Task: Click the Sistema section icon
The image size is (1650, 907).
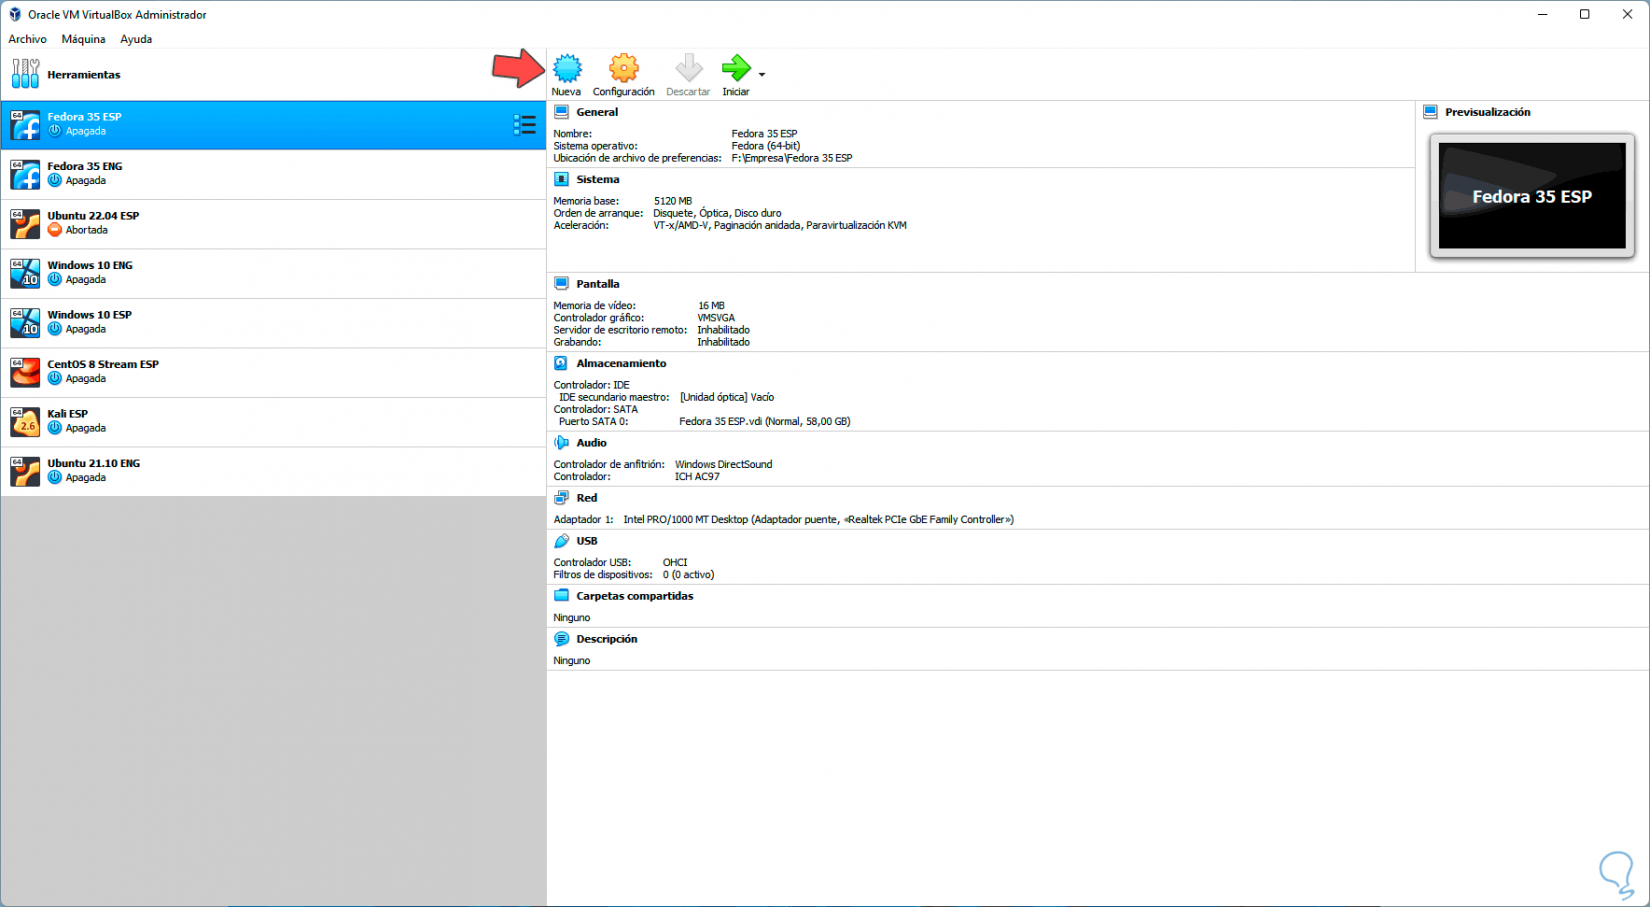Action: [x=562, y=180]
